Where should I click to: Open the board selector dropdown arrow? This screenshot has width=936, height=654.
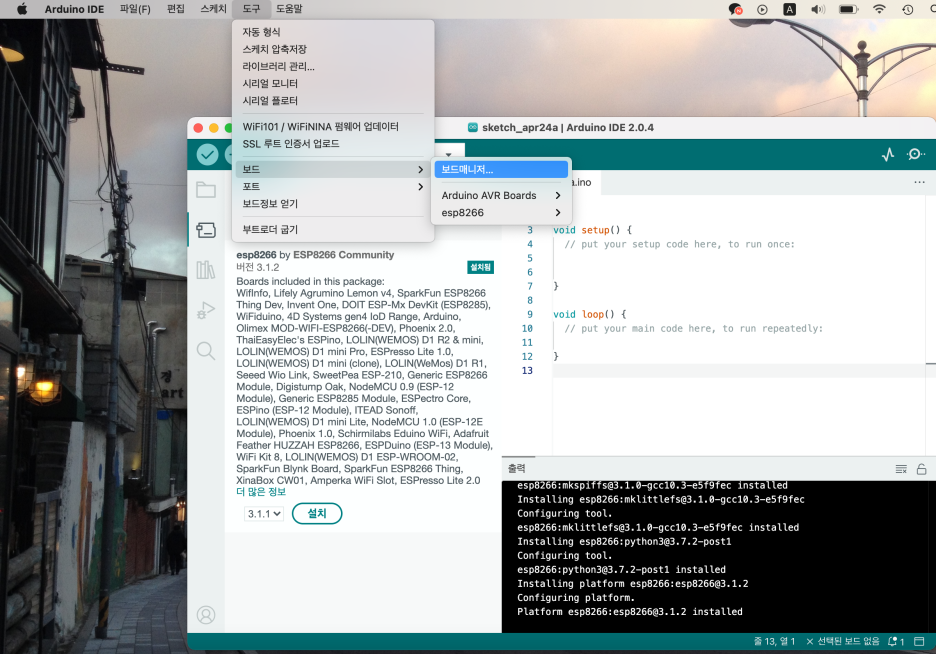pos(449,153)
